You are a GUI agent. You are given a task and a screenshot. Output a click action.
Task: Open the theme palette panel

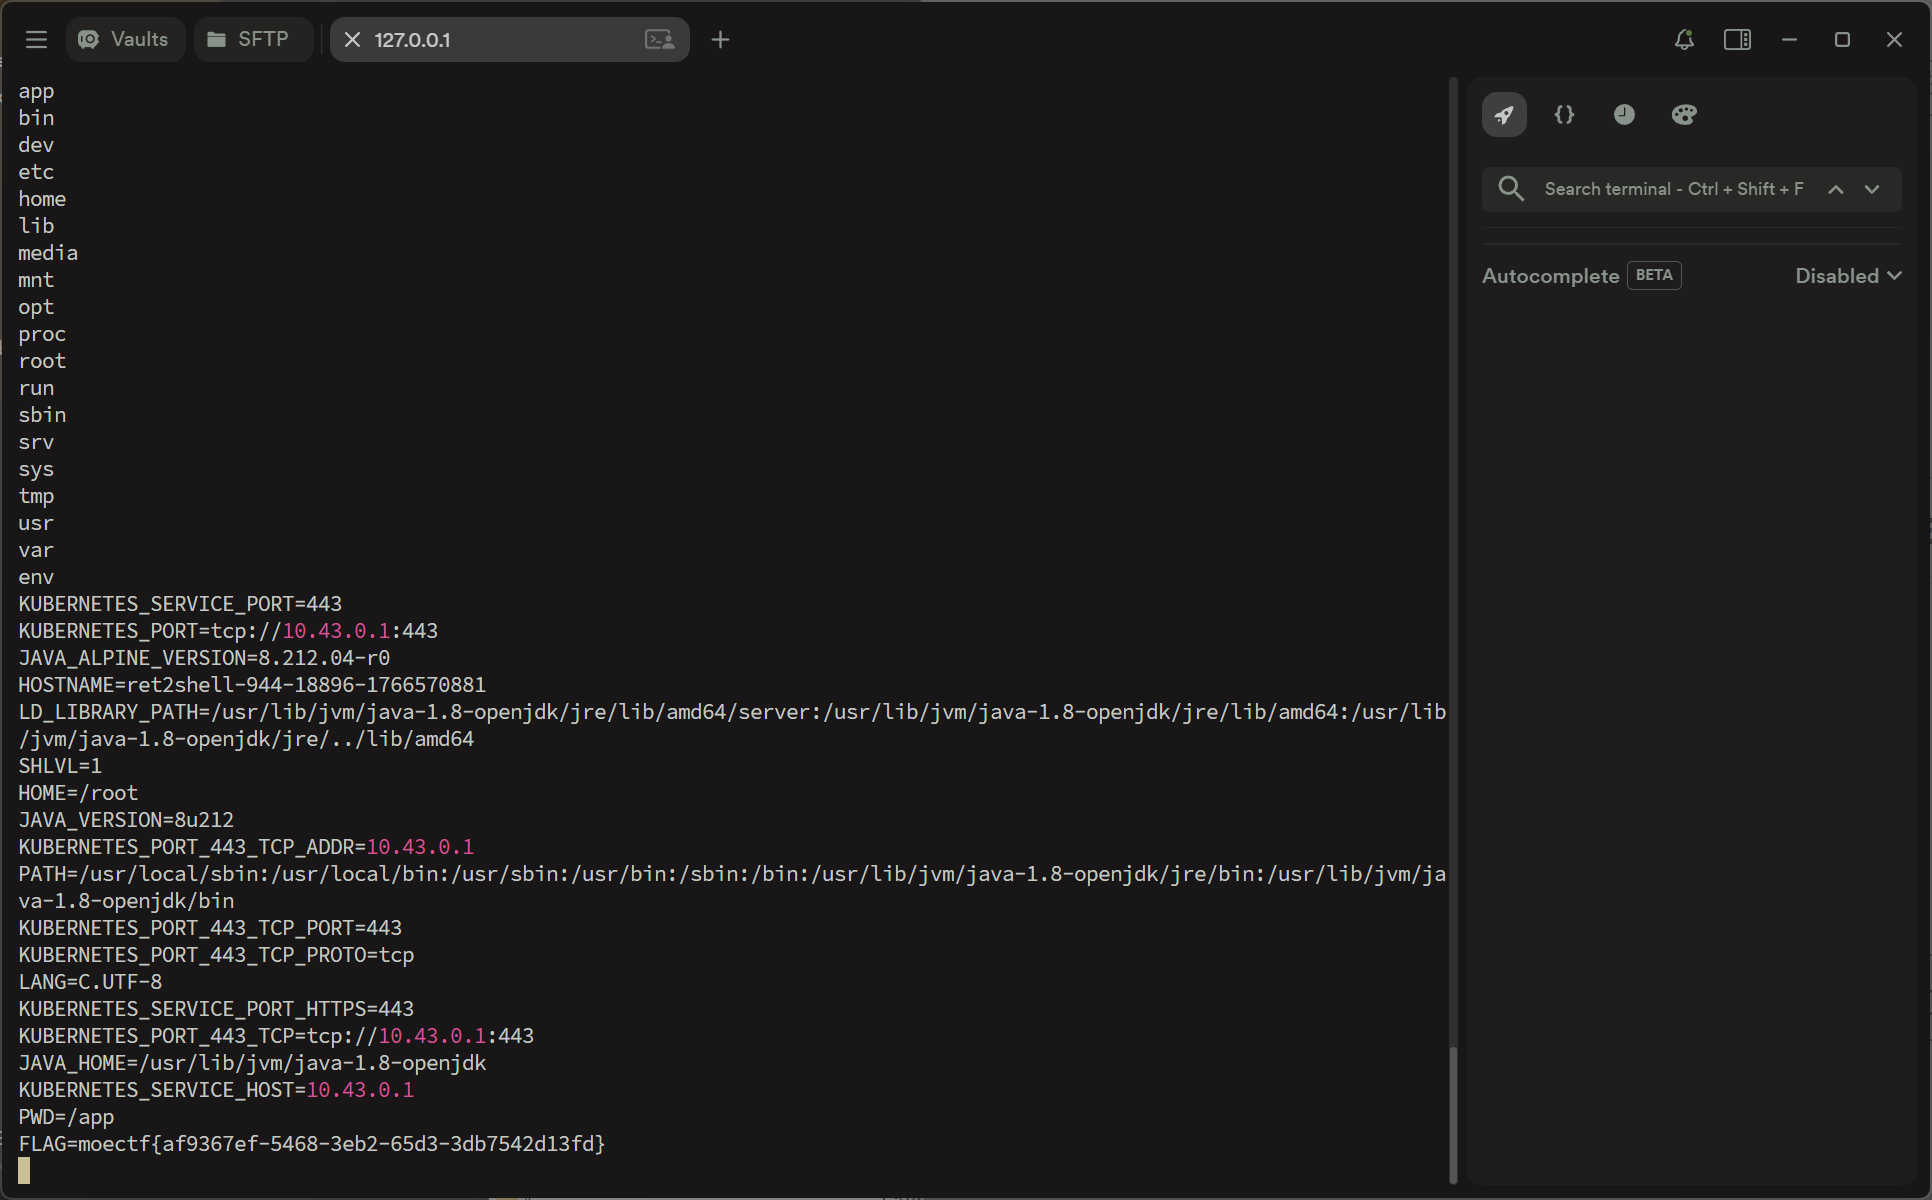coord(1684,115)
